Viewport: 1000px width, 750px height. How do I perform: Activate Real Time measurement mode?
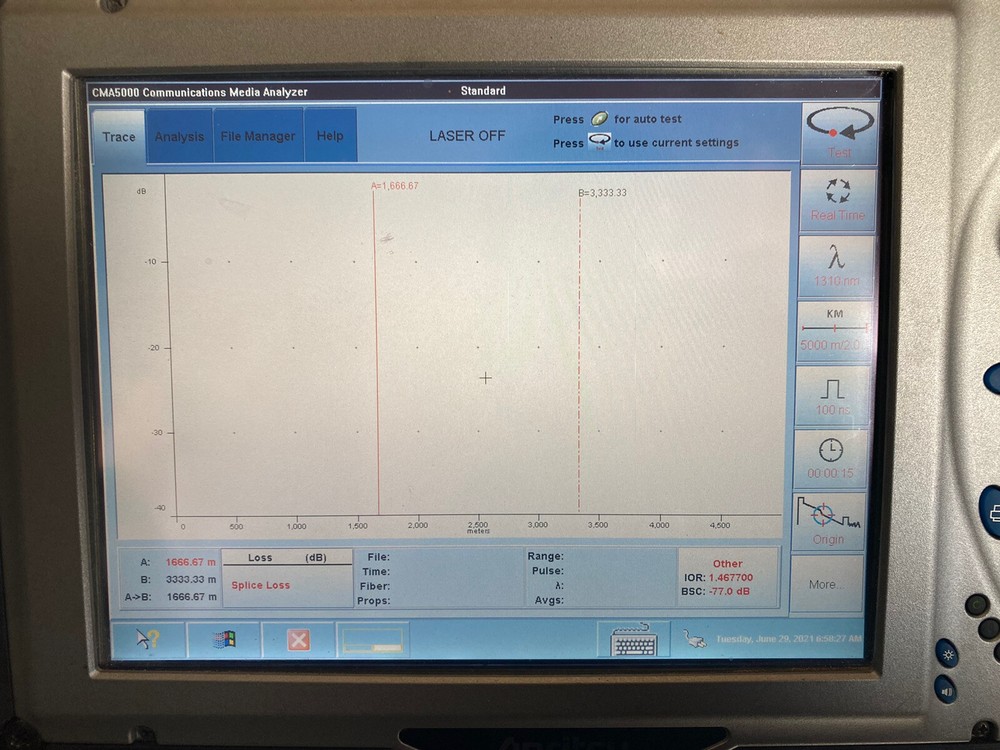[838, 197]
